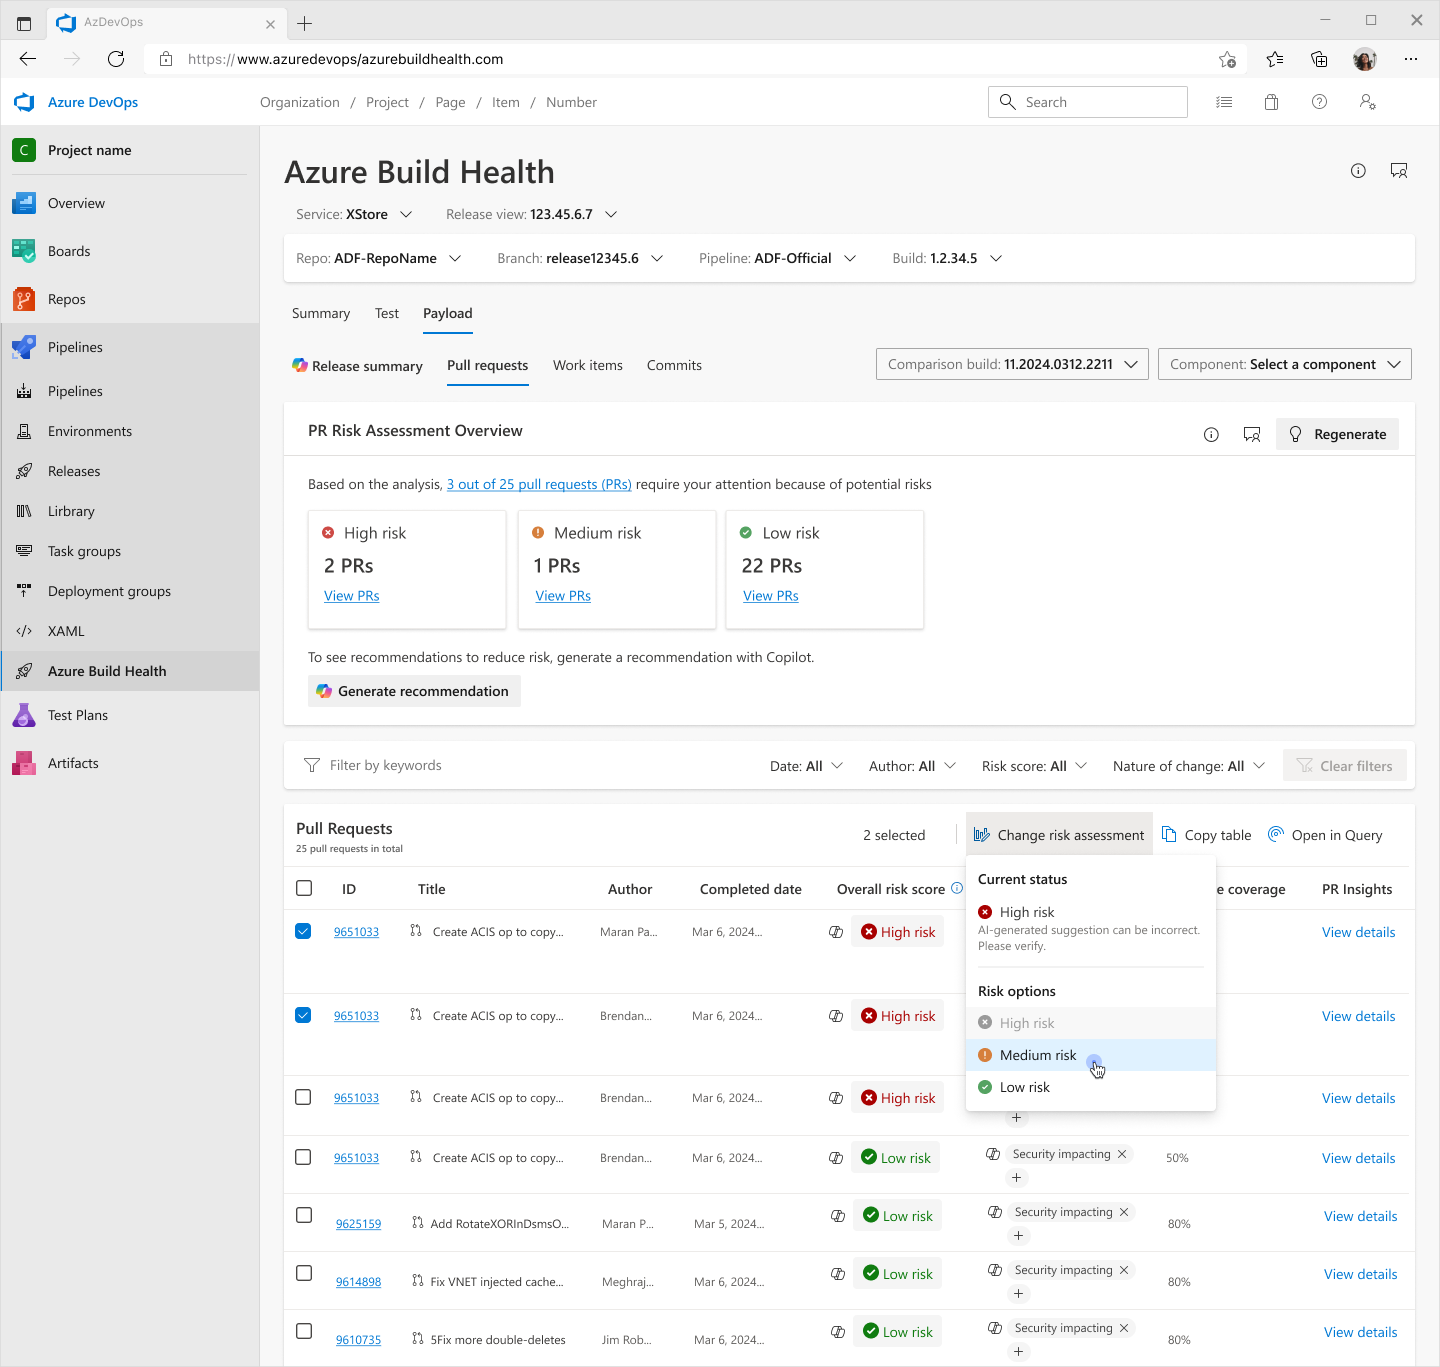Open the Select a component dropdown
This screenshot has height=1367, width=1440.
click(1285, 364)
